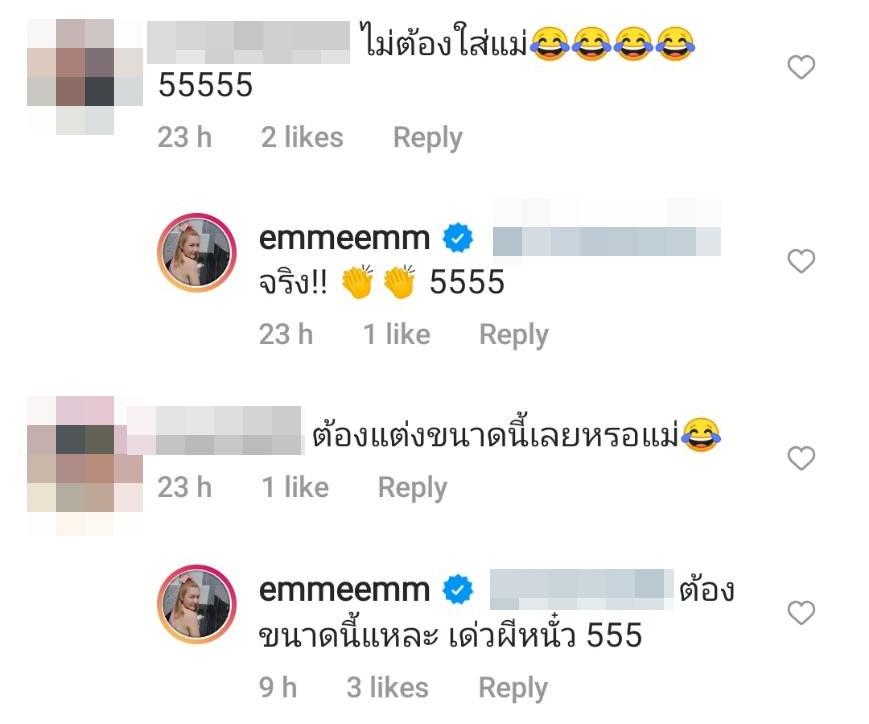Click the verified badge on the 9 h reply
Screen dimensions: 869x724
pyautogui.click(x=458, y=589)
